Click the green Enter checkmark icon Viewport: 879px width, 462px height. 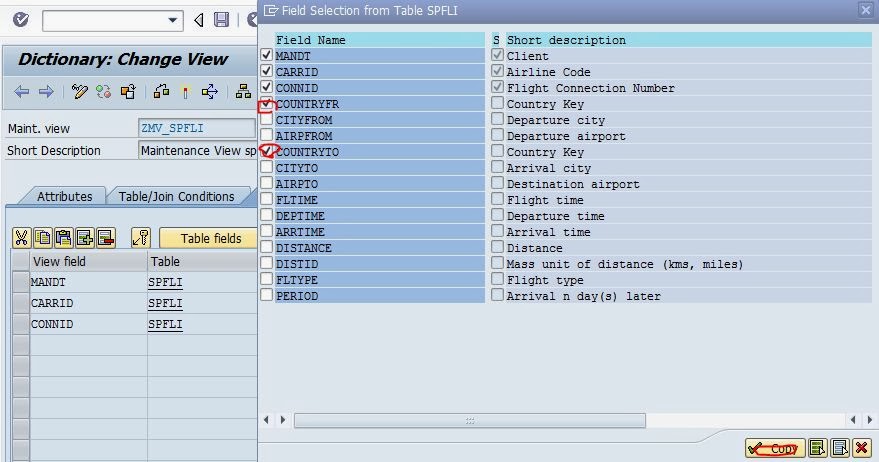[x=21, y=21]
